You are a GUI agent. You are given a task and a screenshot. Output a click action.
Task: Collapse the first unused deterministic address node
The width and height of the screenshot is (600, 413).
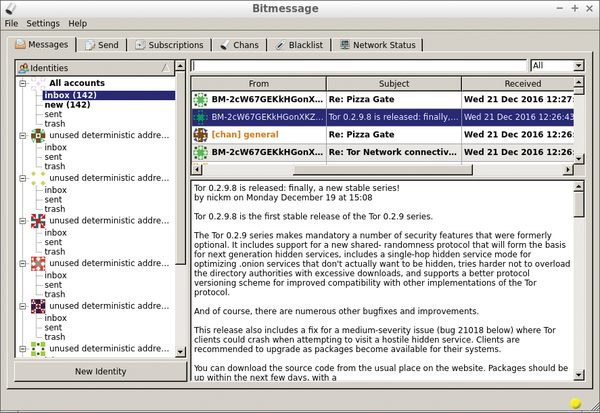click(23, 135)
